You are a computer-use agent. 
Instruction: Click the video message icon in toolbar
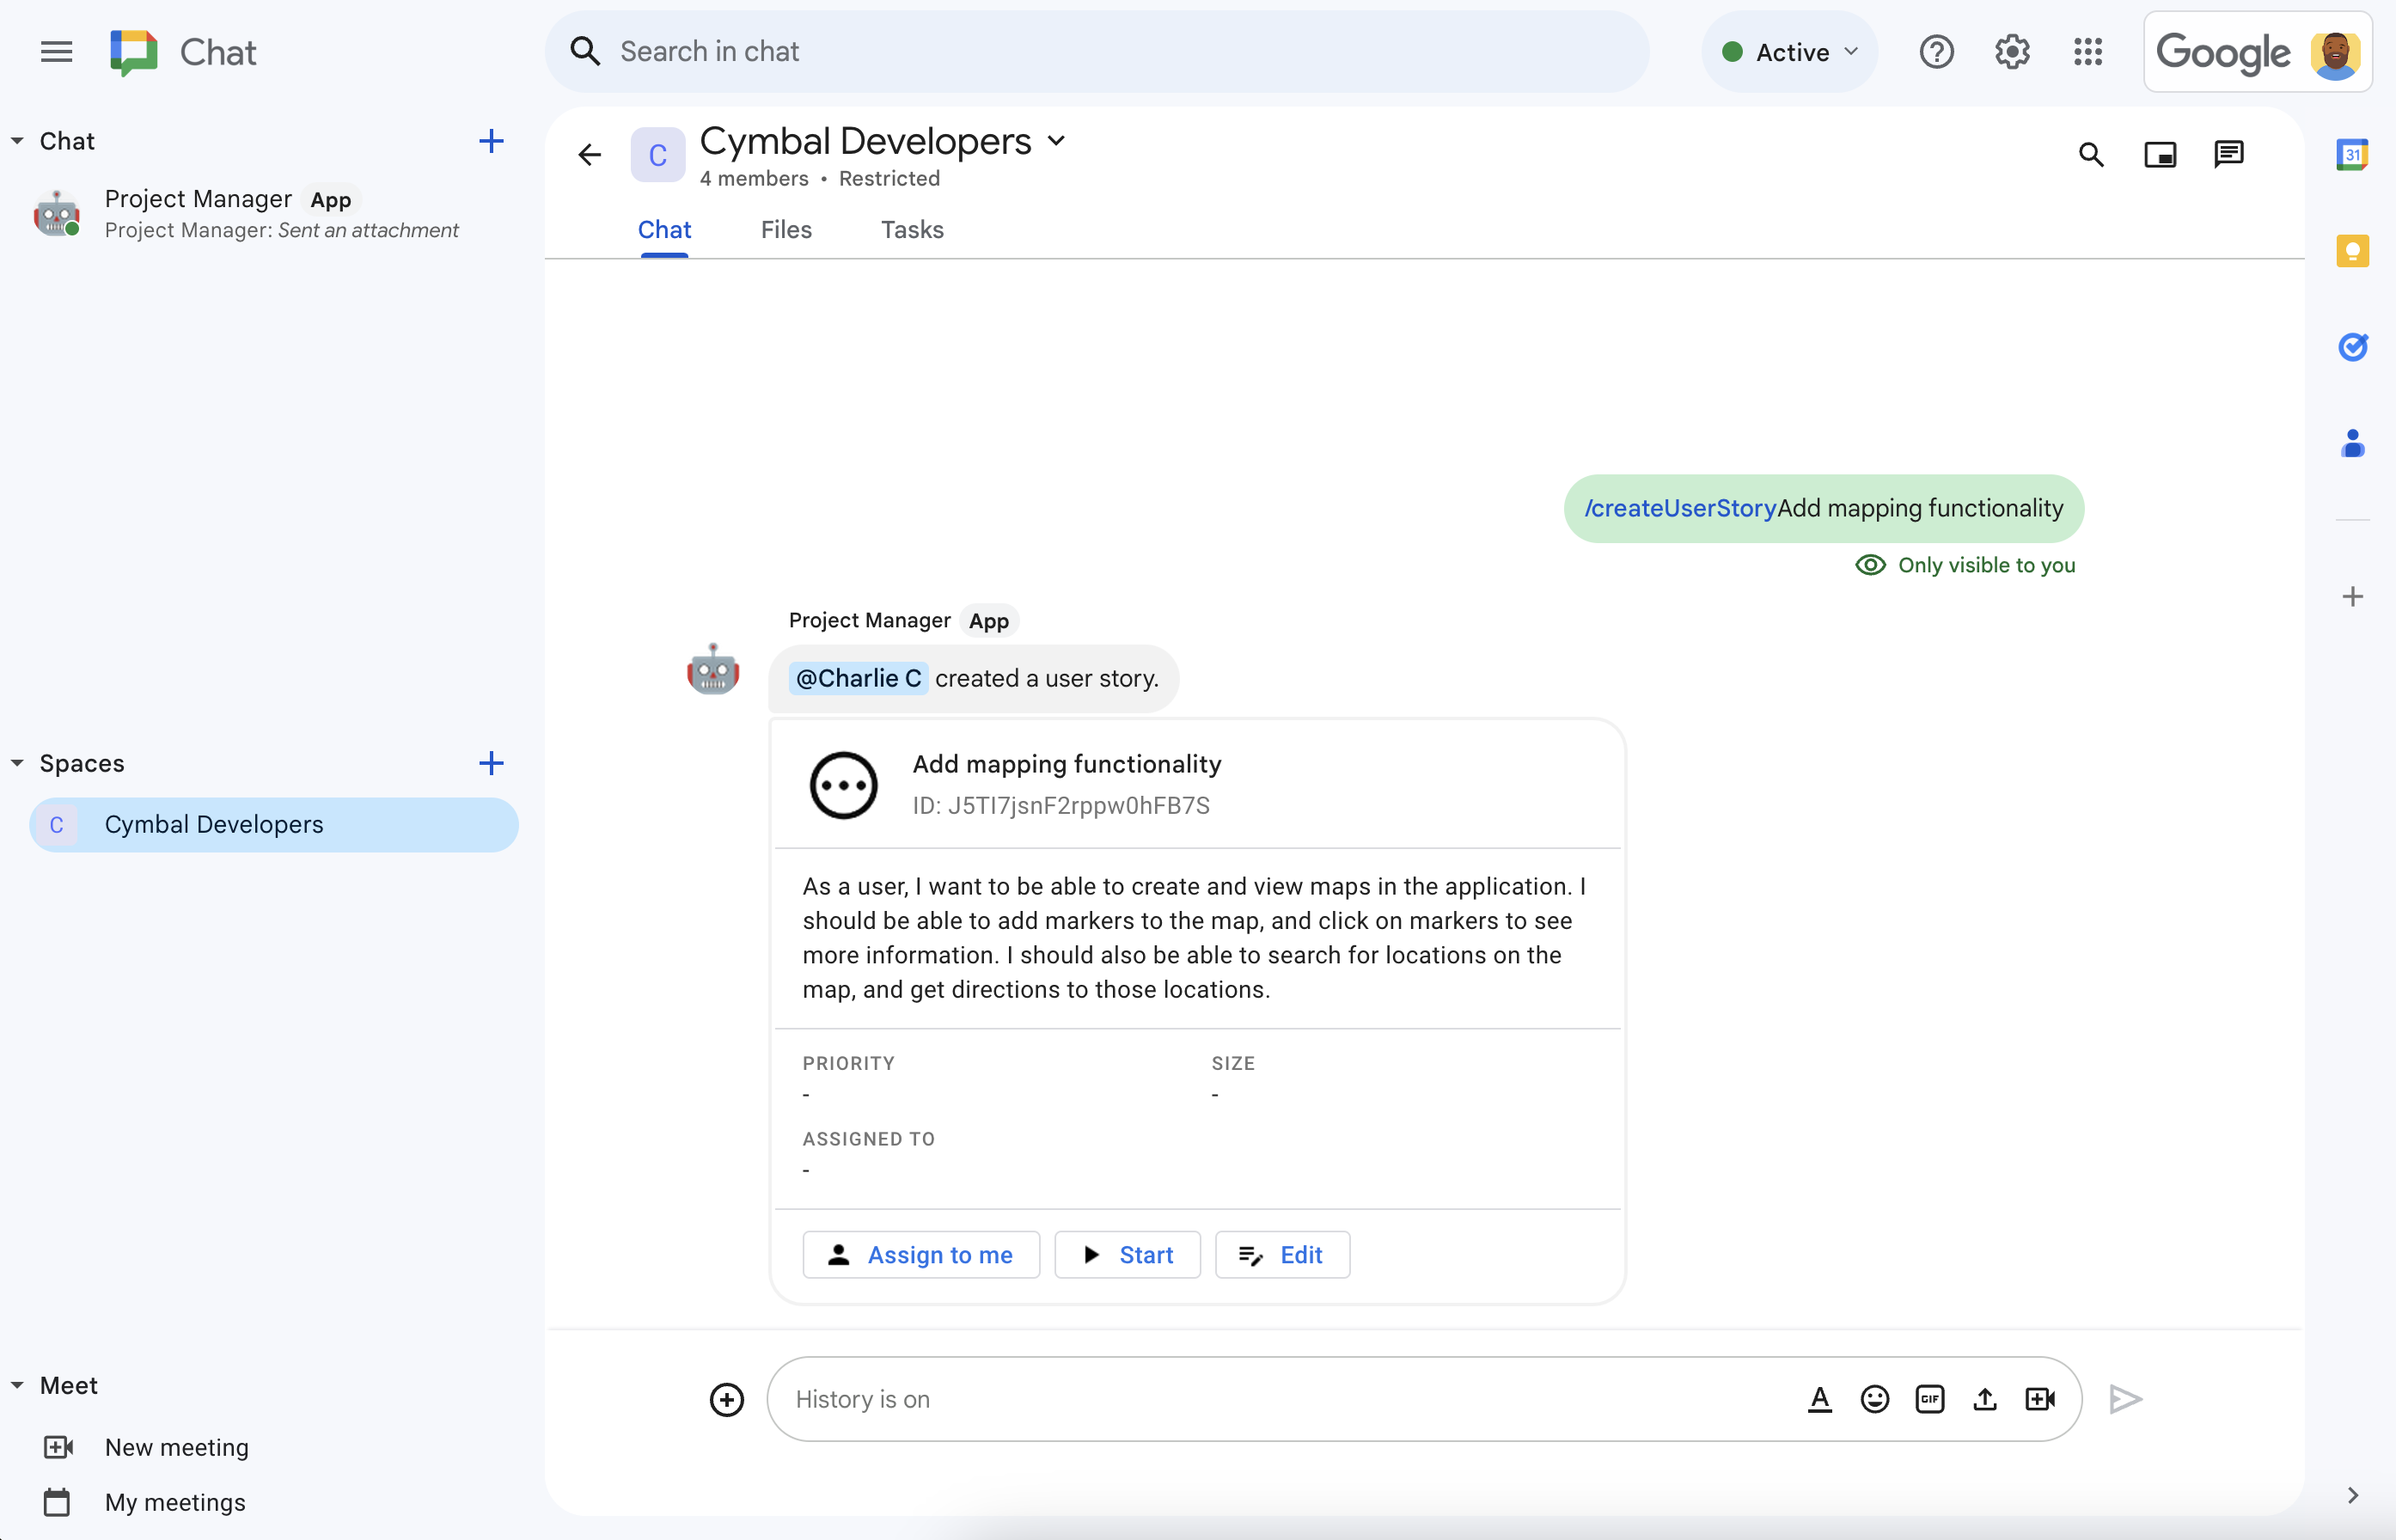coord(2039,1398)
